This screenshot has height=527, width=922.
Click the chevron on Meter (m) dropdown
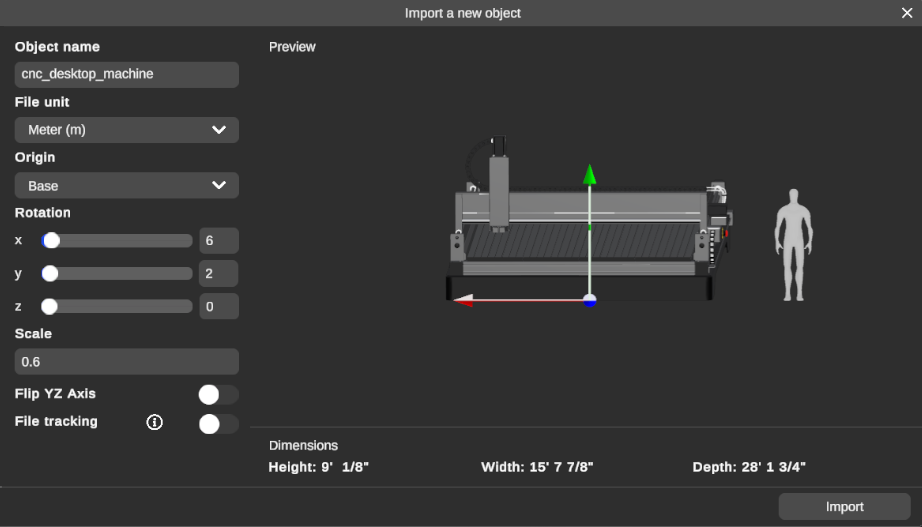click(220, 130)
